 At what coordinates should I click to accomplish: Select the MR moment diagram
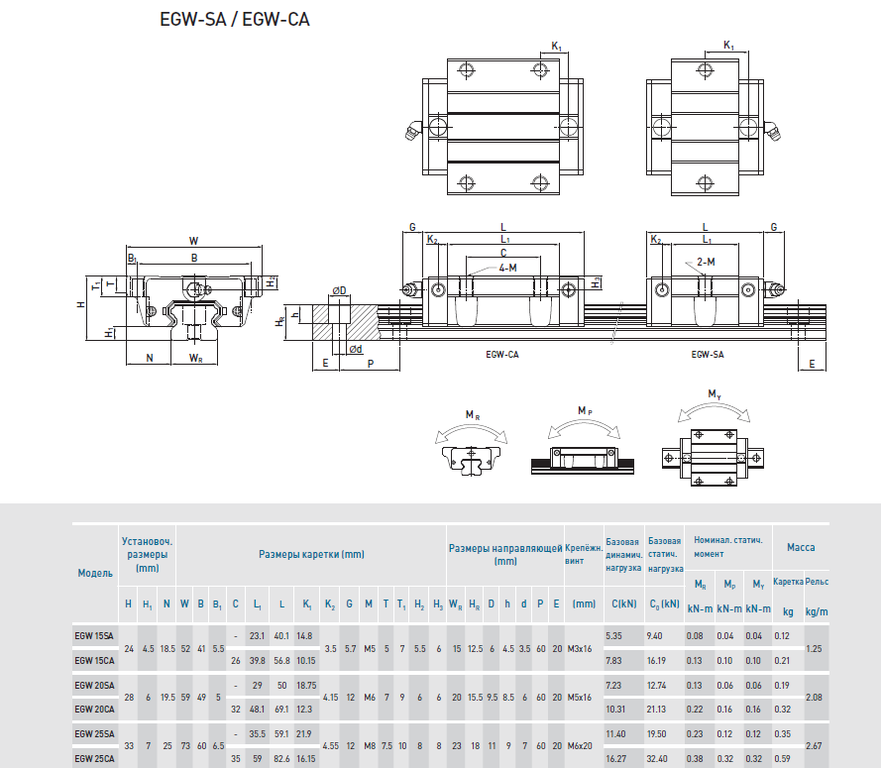tap(471, 443)
